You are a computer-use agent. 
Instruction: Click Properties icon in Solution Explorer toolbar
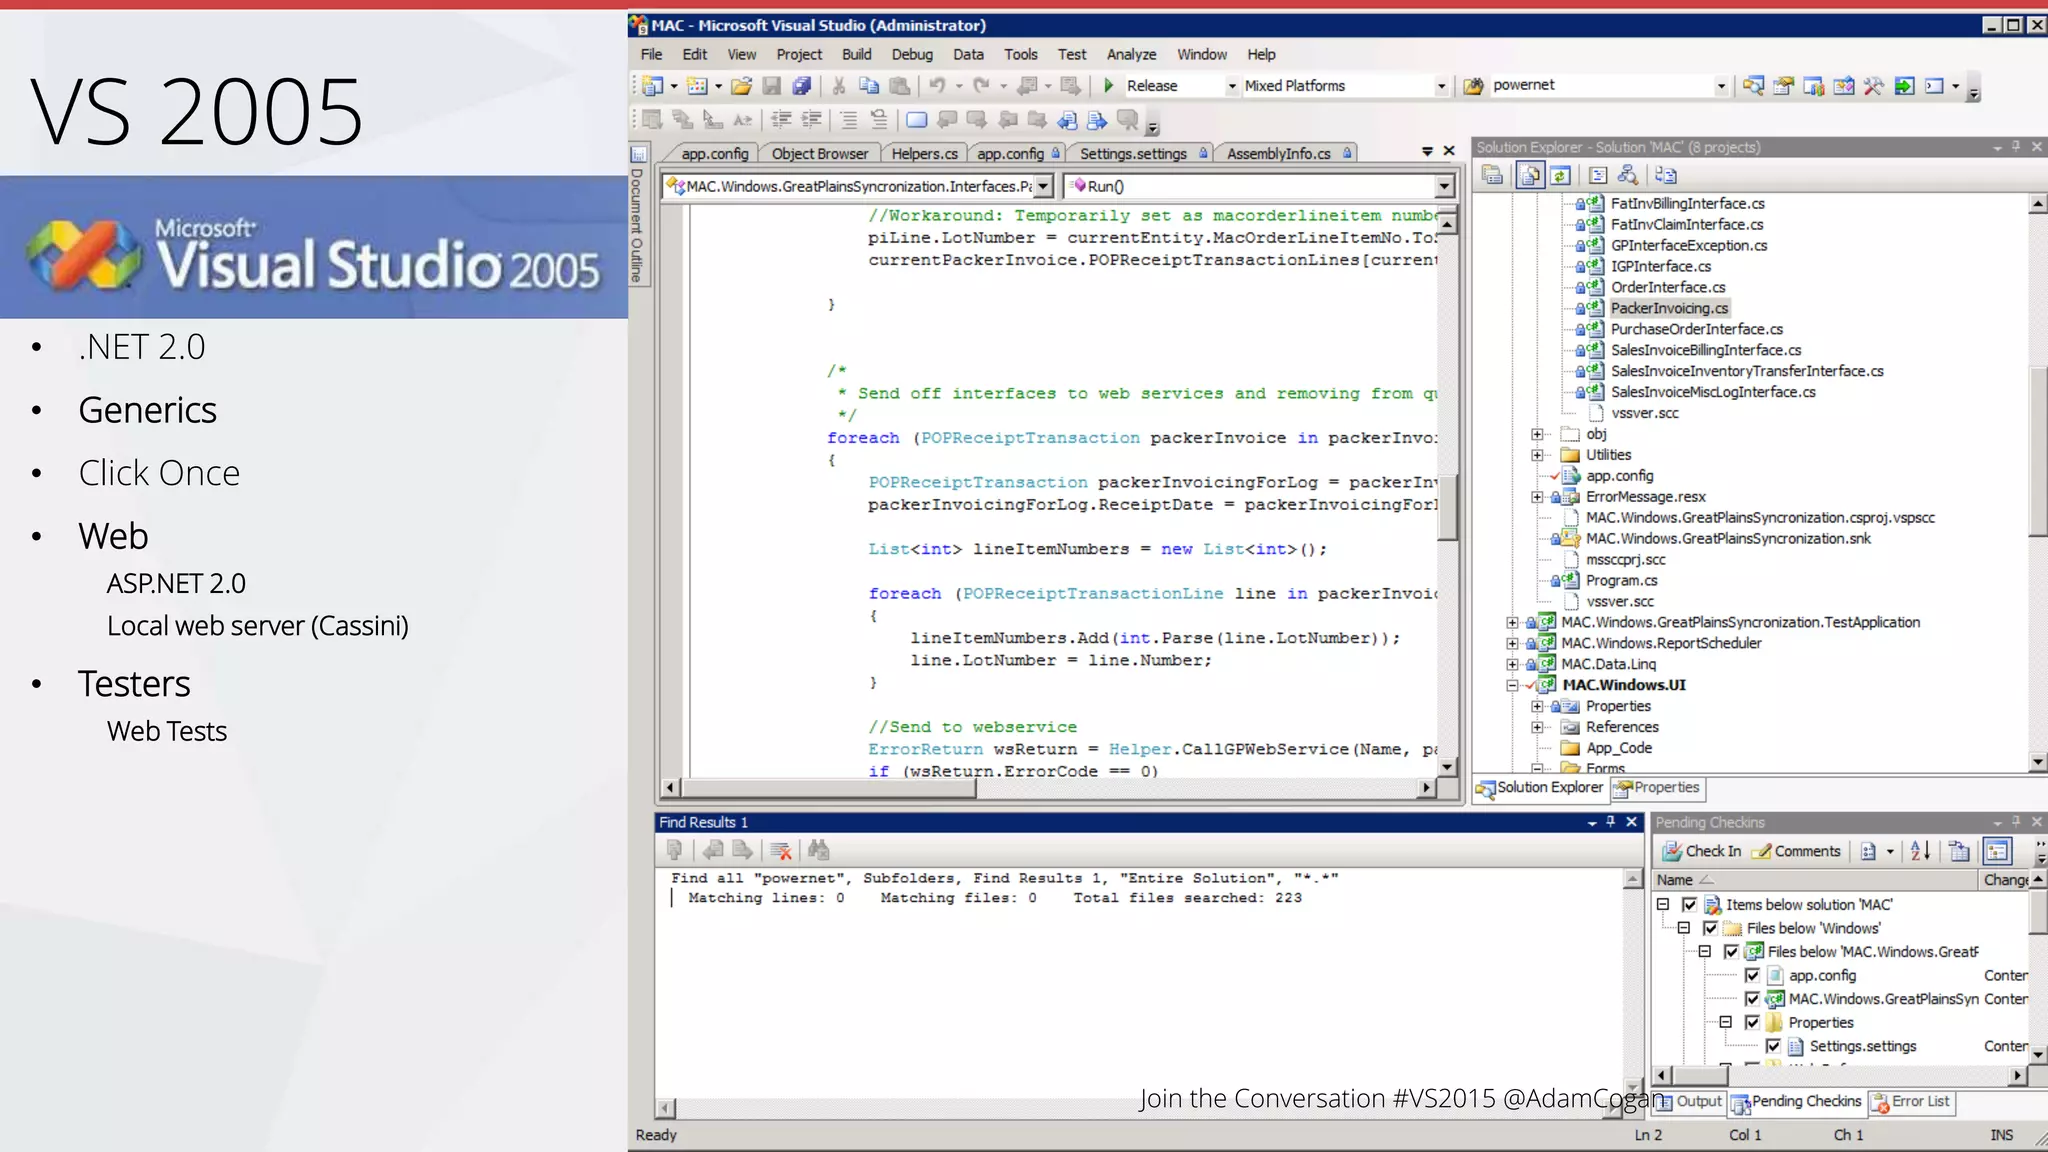(1492, 176)
